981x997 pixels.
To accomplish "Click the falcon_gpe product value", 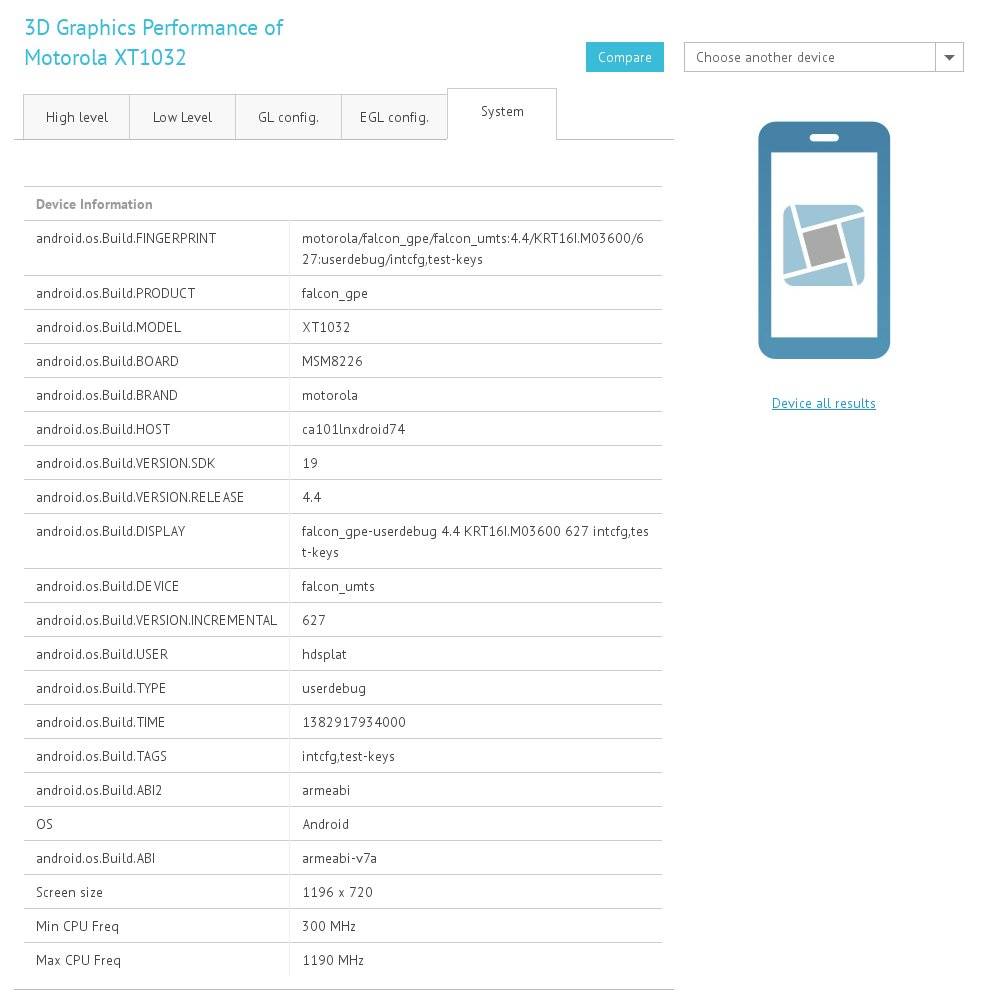I will pos(334,294).
